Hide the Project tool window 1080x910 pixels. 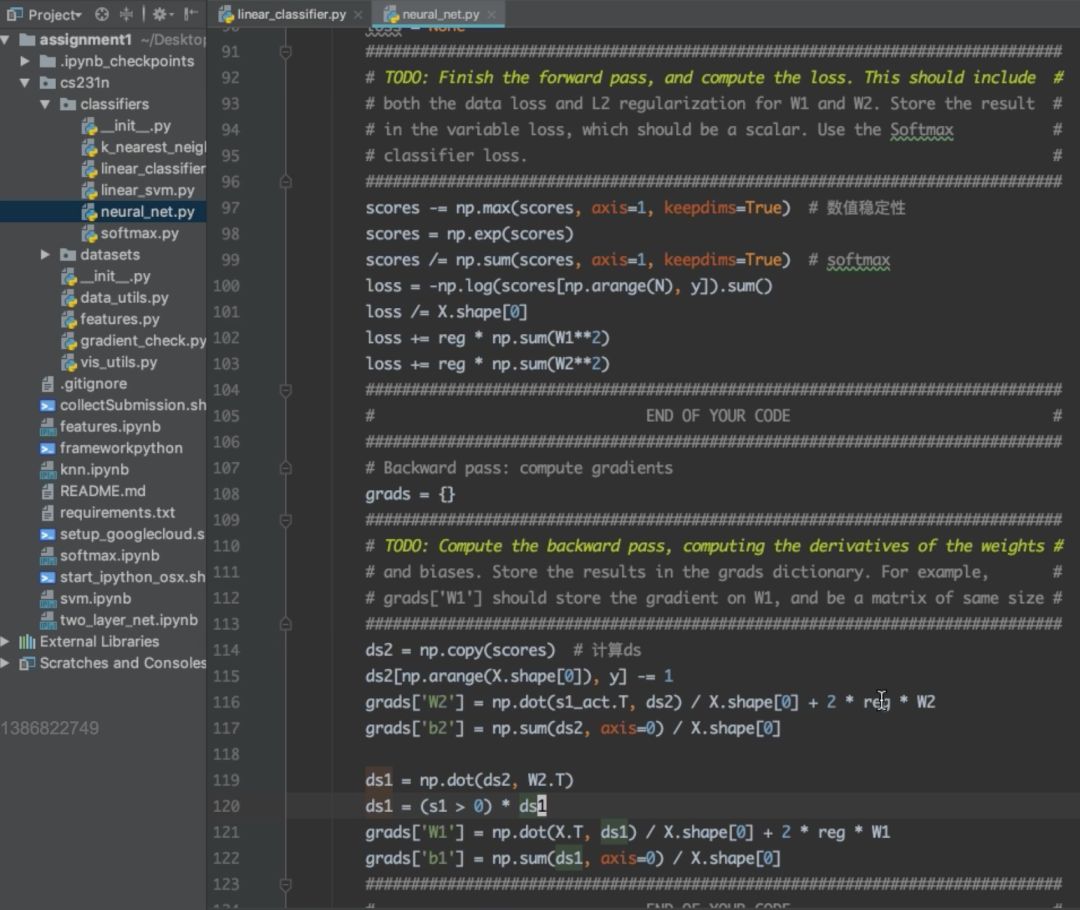click(191, 14)
